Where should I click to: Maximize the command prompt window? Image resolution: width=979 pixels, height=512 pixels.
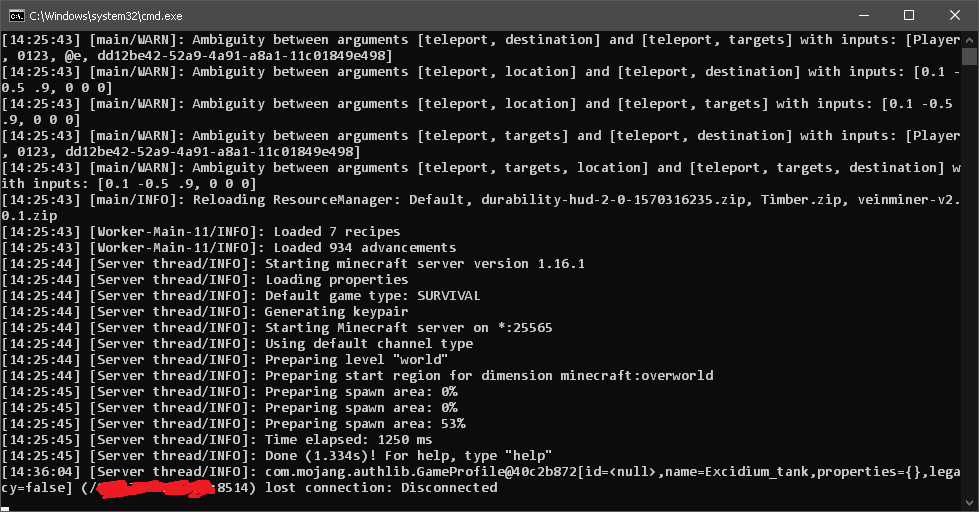coord(909,15)
